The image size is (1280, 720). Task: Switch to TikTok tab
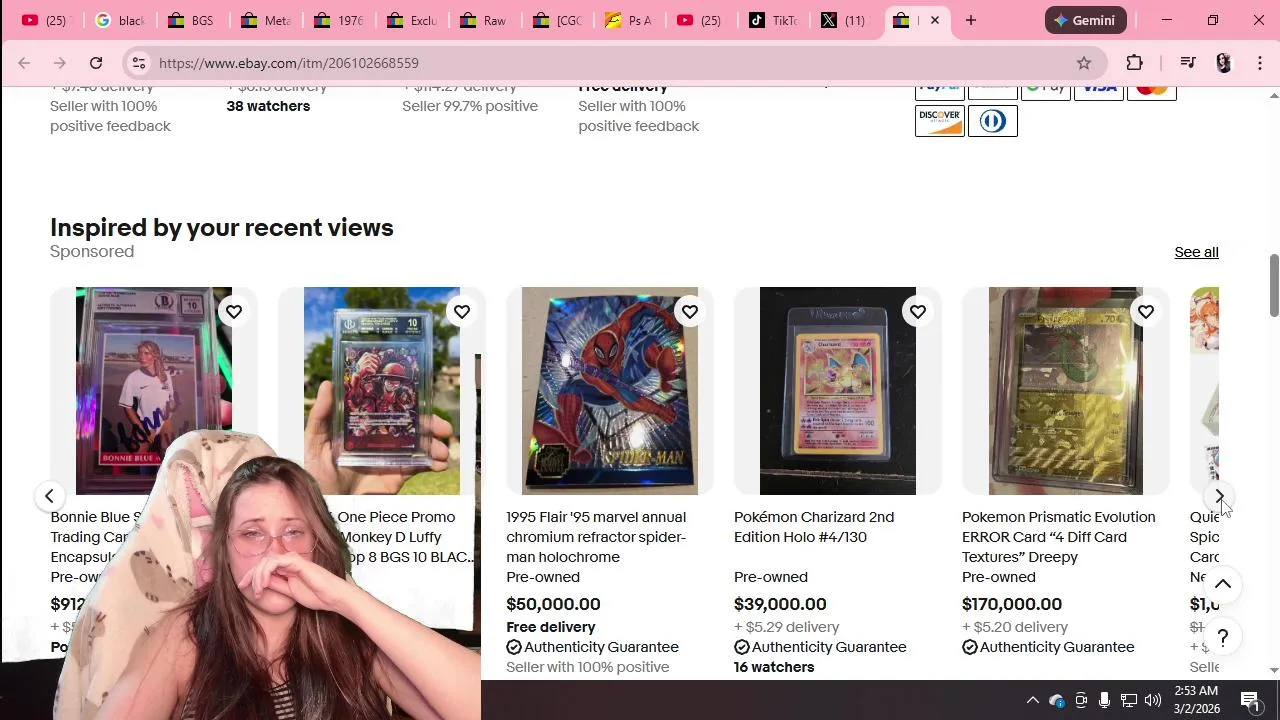[x=773, y=20]
